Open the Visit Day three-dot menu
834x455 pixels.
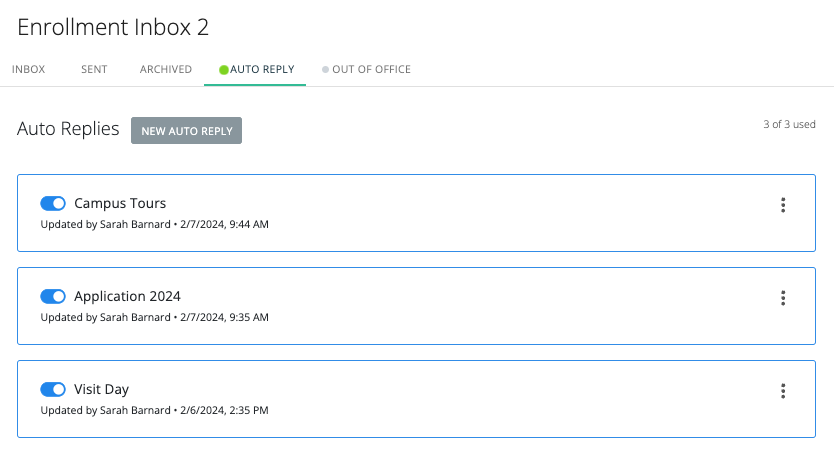point(783,391)
